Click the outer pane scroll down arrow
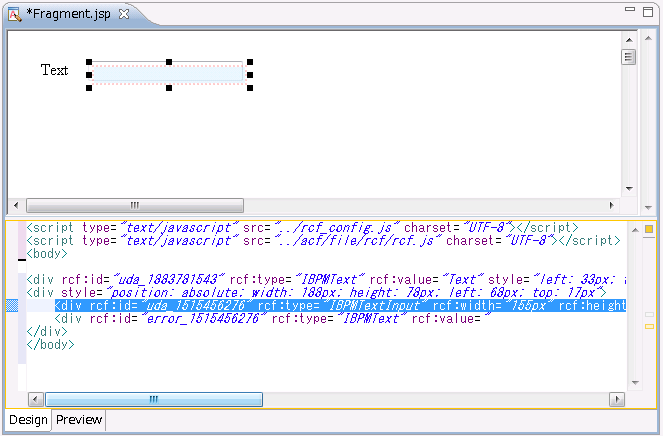 pos(648,208)
